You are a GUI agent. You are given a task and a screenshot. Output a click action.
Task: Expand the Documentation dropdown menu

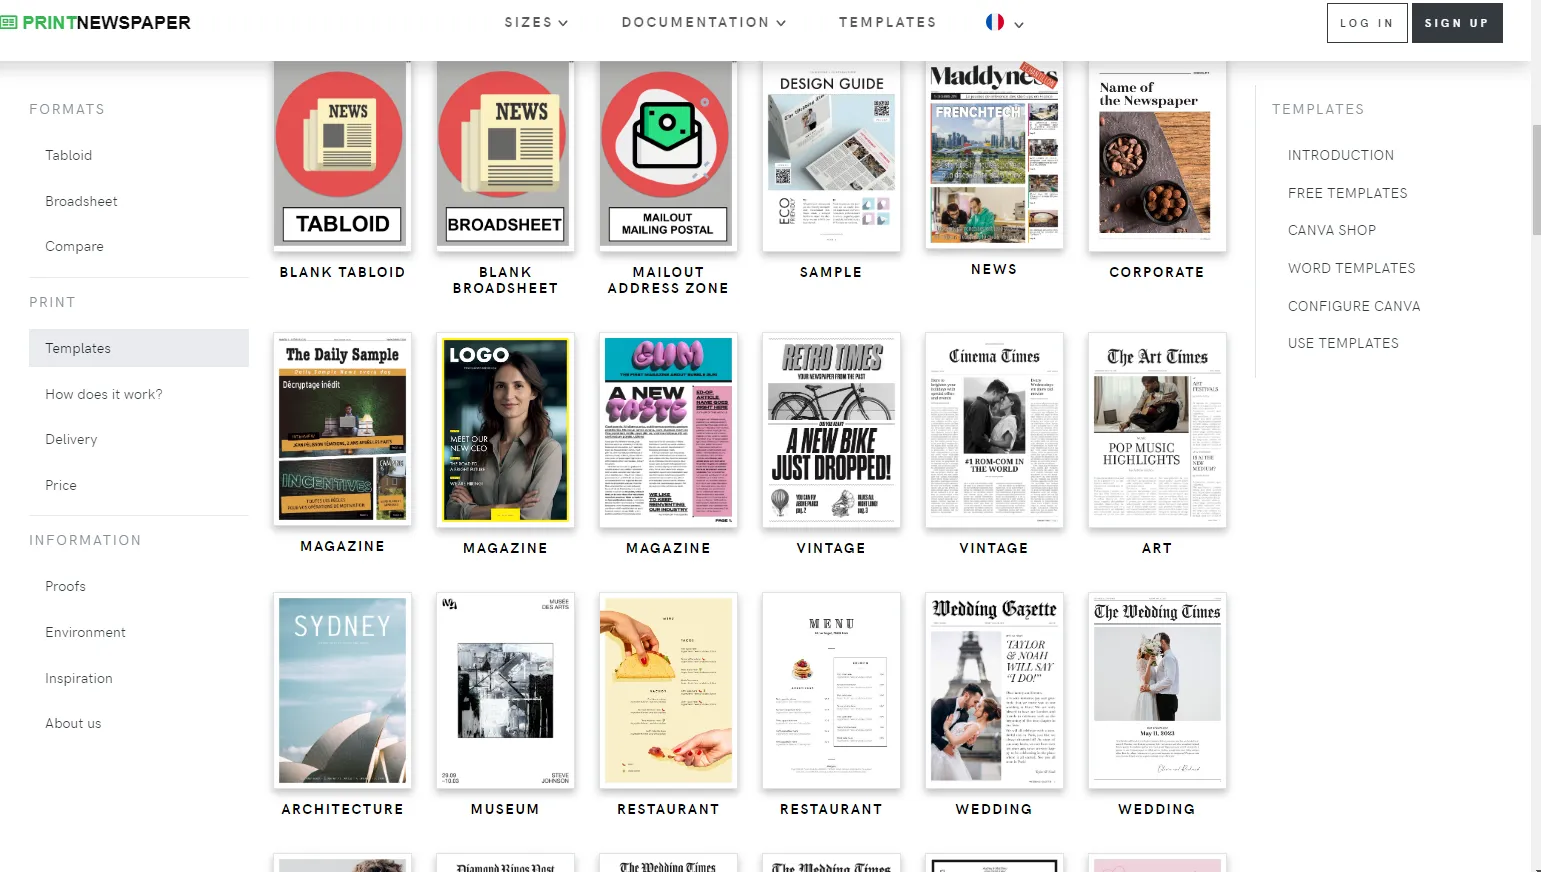[703, 22]
